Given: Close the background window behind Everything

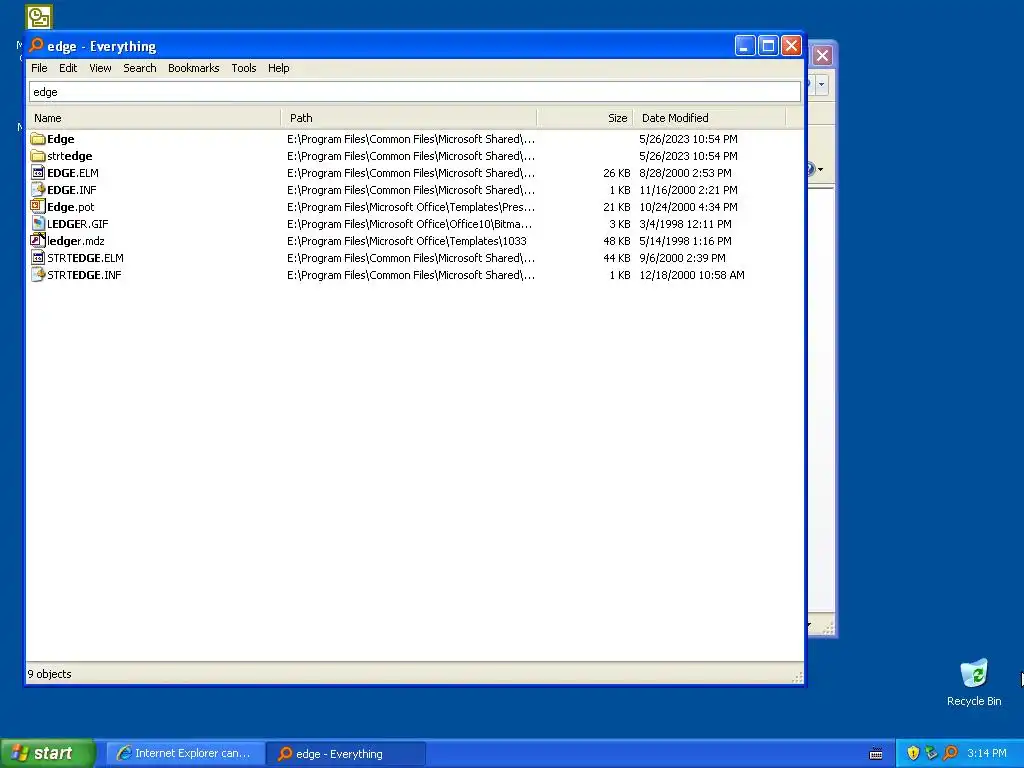Looking at the screenshot, I should pyautogui.click(x=822, y=56).
